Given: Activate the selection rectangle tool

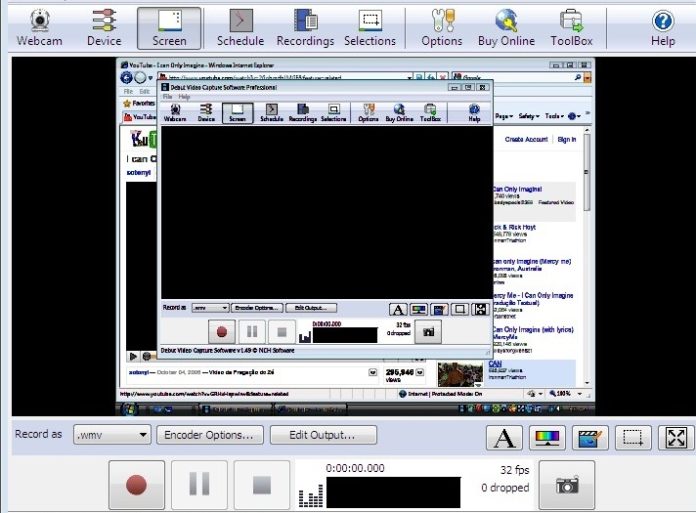Looking at the screenshot, I should [x=633, y=438].
